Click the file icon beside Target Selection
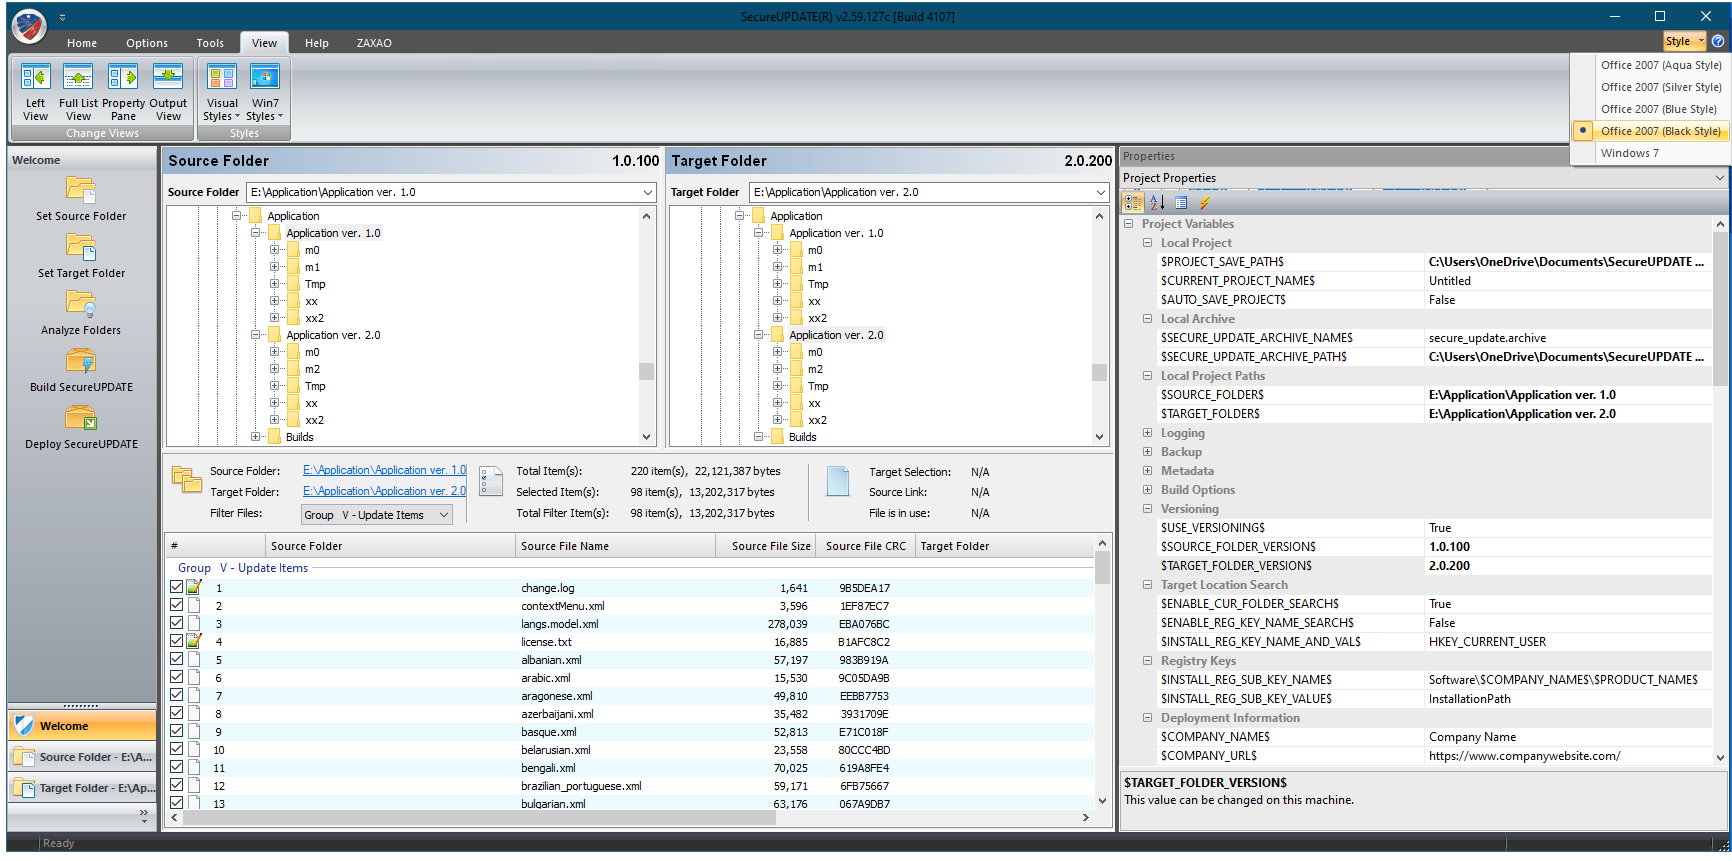The image size is (1732, 861). (x=838, y=481)
